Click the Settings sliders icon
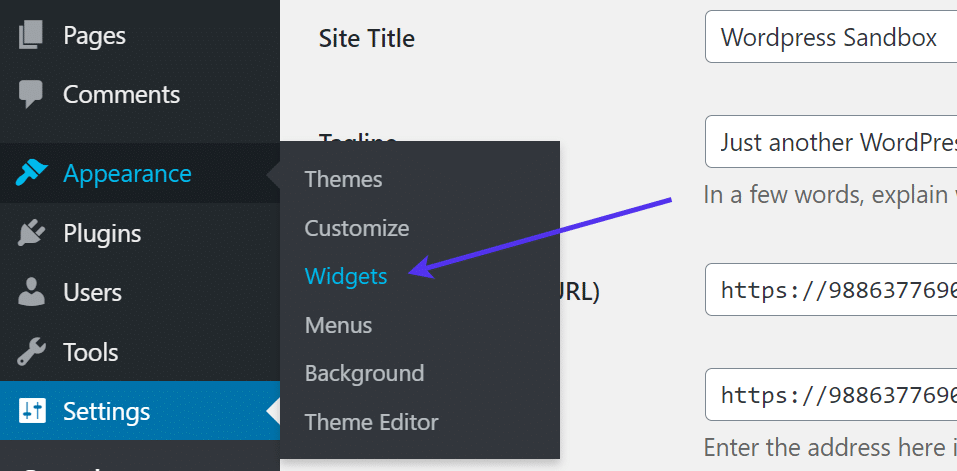The height and width of the screenshot is (471, 957). pyautogui.click(x=31, y=411)
